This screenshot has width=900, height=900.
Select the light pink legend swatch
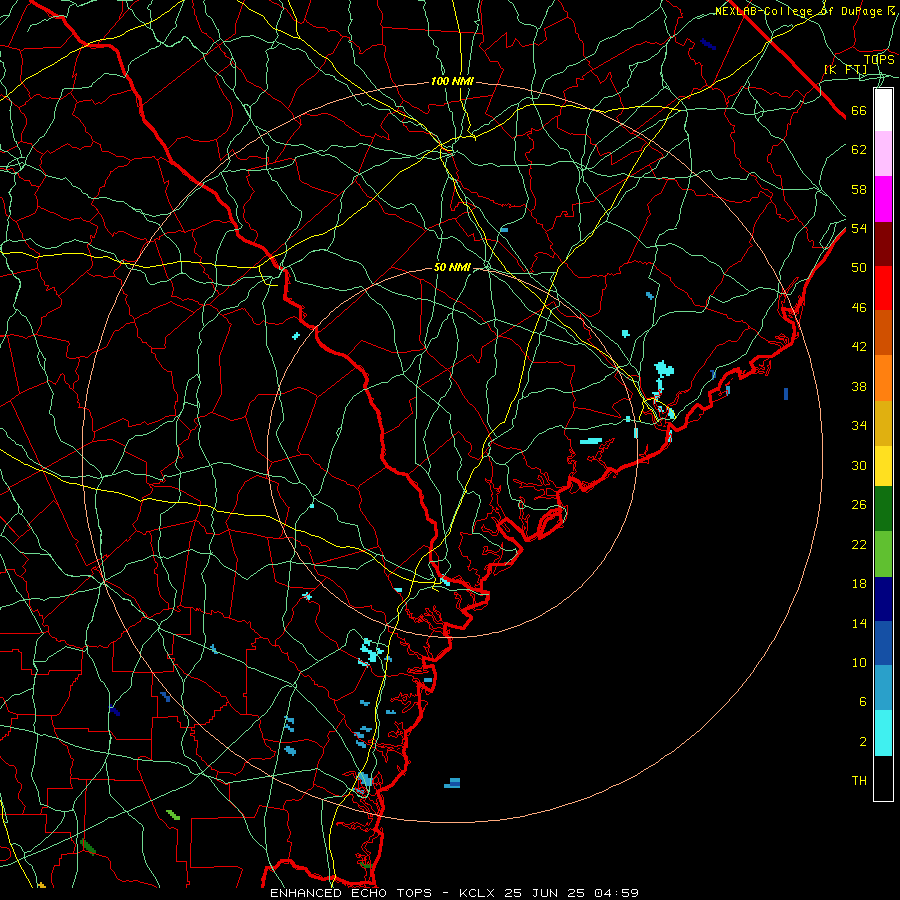pos(883,154)
